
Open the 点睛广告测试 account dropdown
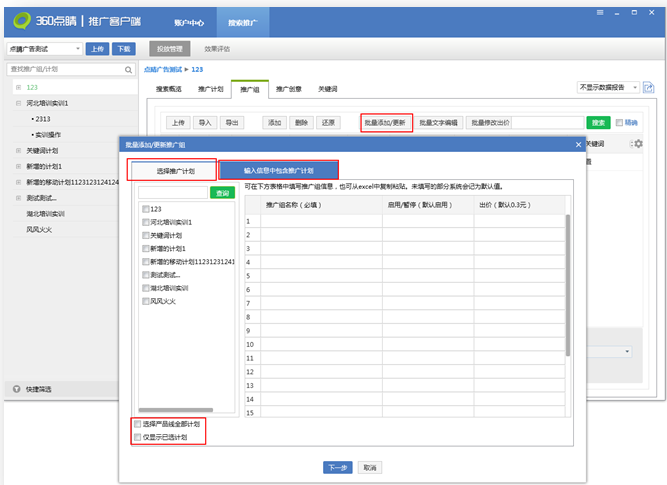pyautogui.click(x=44, y=48)
